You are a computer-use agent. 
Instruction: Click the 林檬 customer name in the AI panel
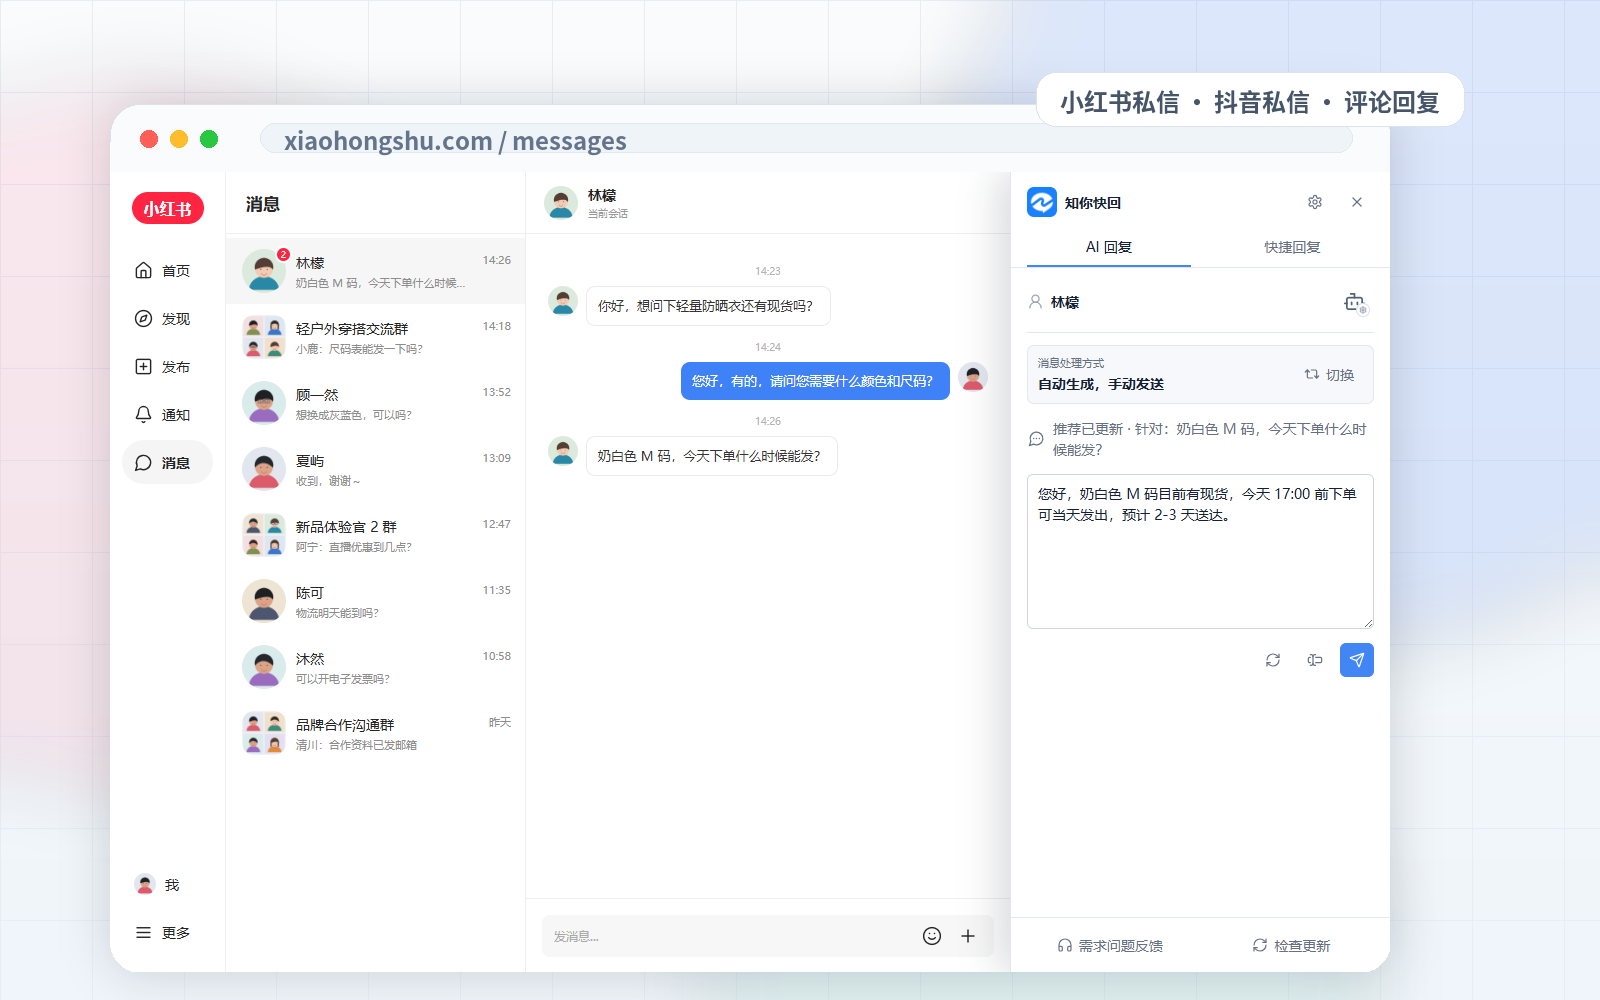point(1065,302)
